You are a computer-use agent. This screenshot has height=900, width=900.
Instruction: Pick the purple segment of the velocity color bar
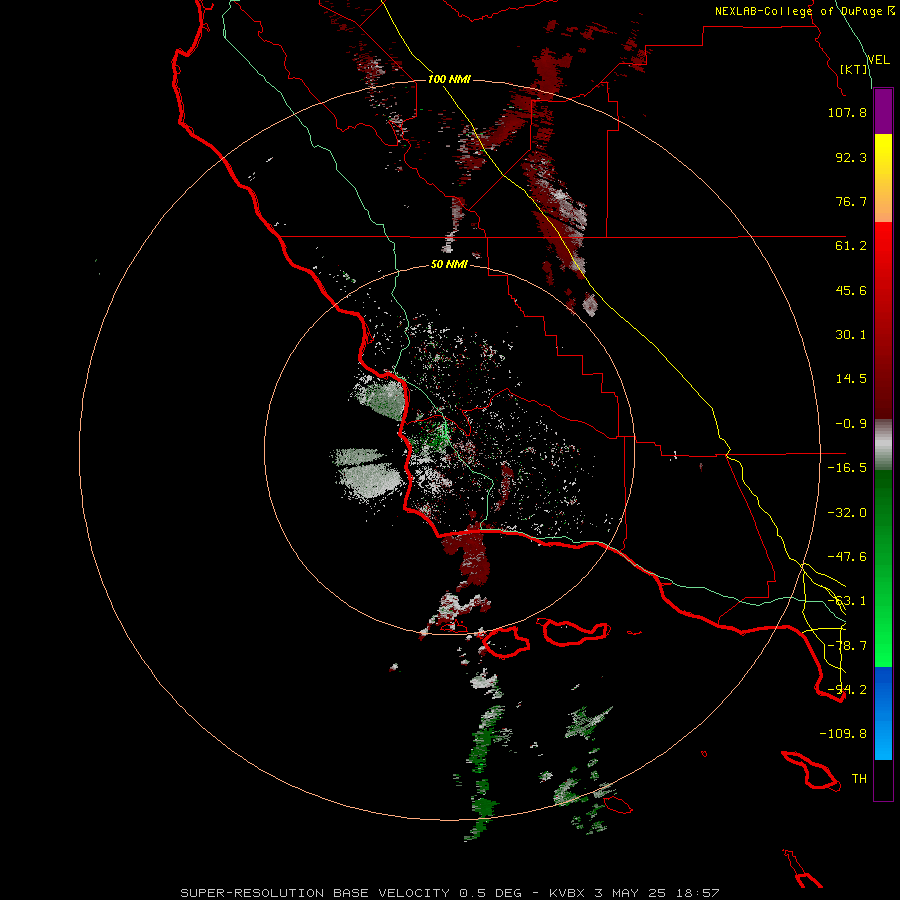coord(883,111)
